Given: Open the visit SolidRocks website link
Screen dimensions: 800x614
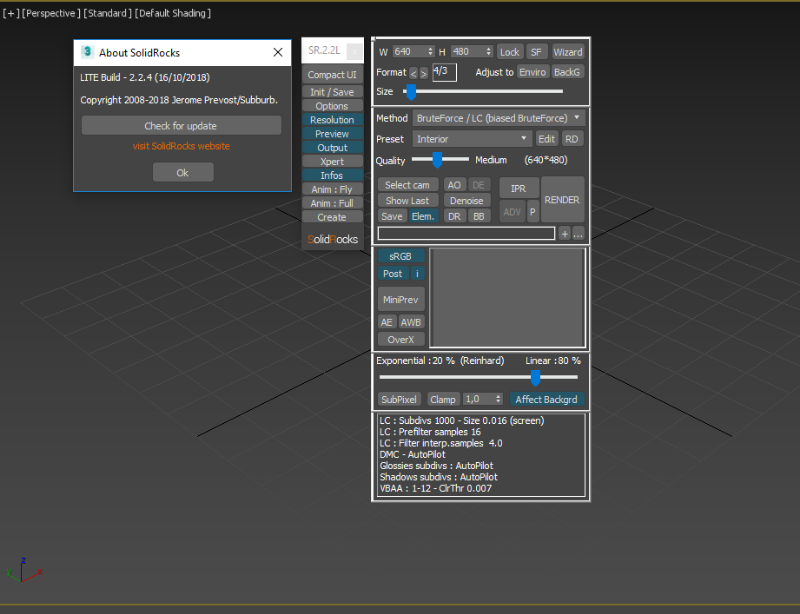Looking at the screenshot, I should click(181, 146).
